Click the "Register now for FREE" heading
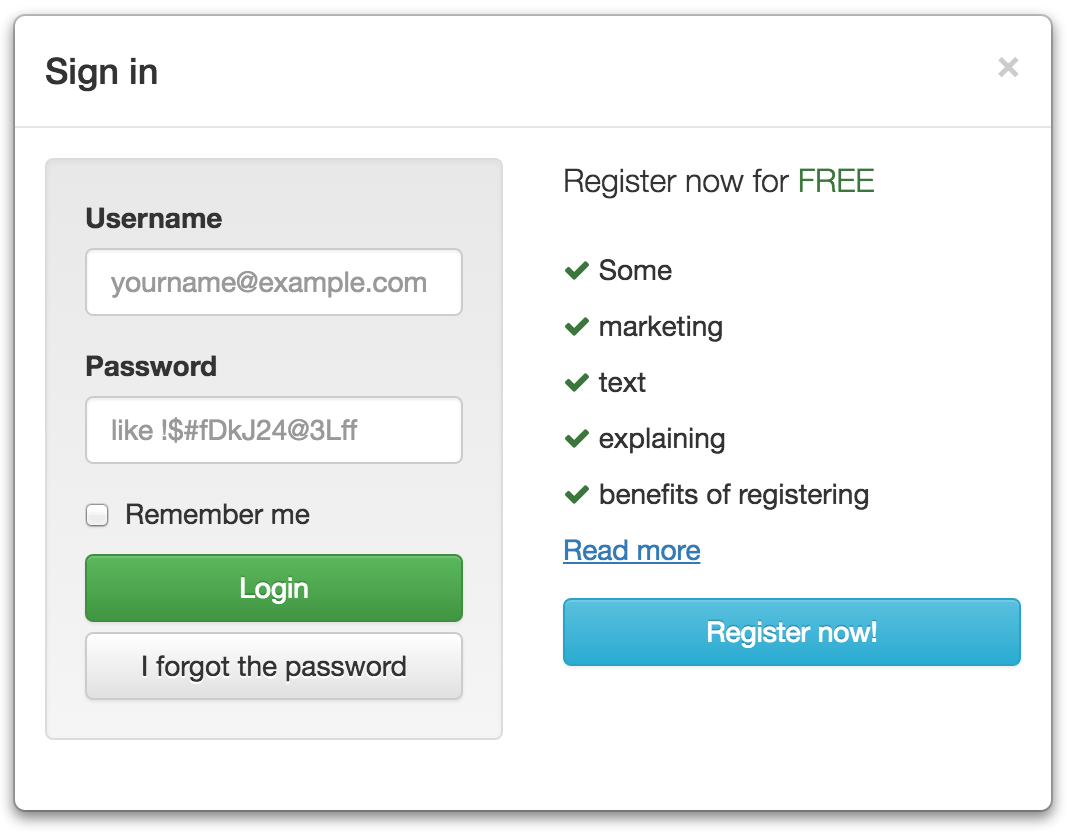The image size is (1069, 836). (718, 181)
